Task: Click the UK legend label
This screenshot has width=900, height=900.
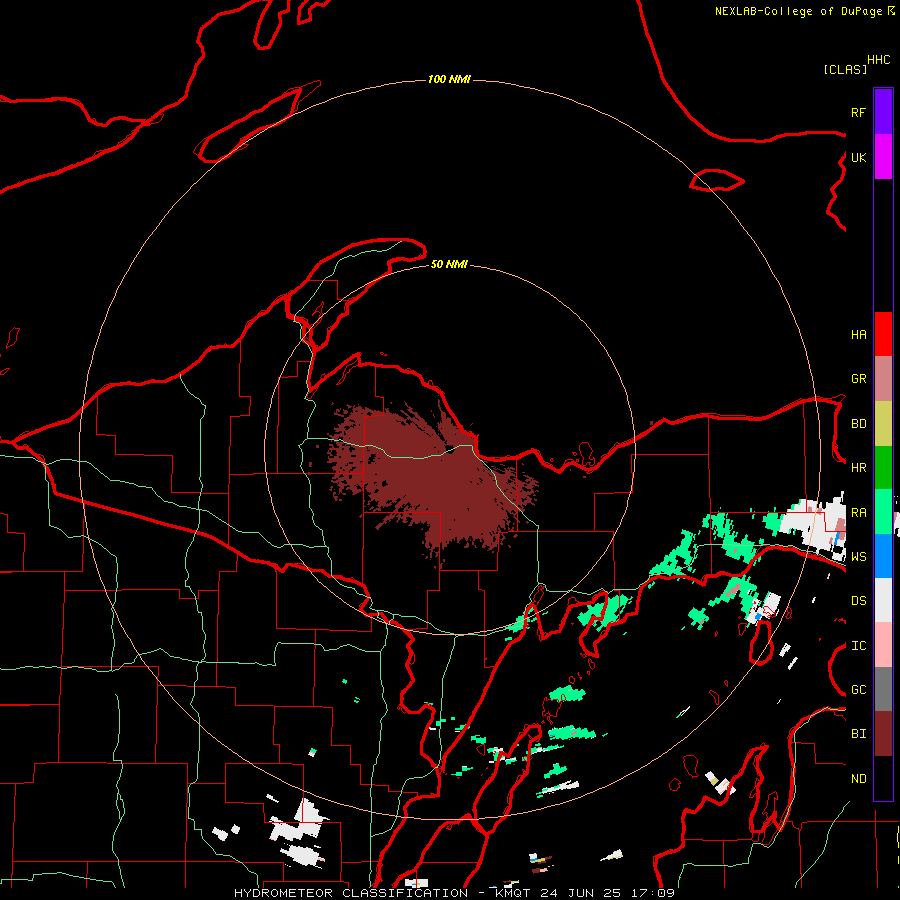Action: pyautogui.click(x=858, y=157)
